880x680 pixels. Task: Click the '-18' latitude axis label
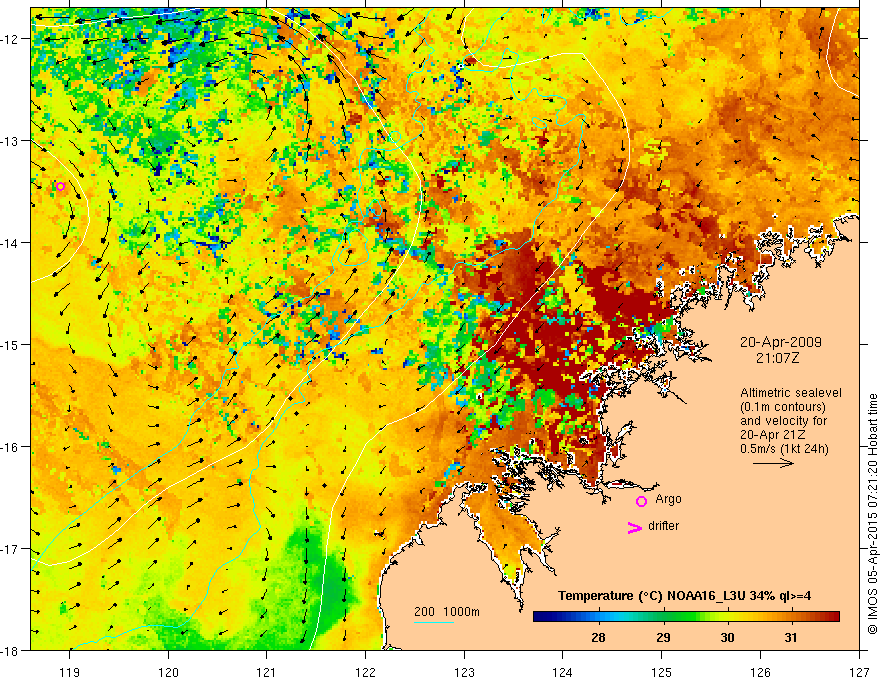[x=10, y=650]
